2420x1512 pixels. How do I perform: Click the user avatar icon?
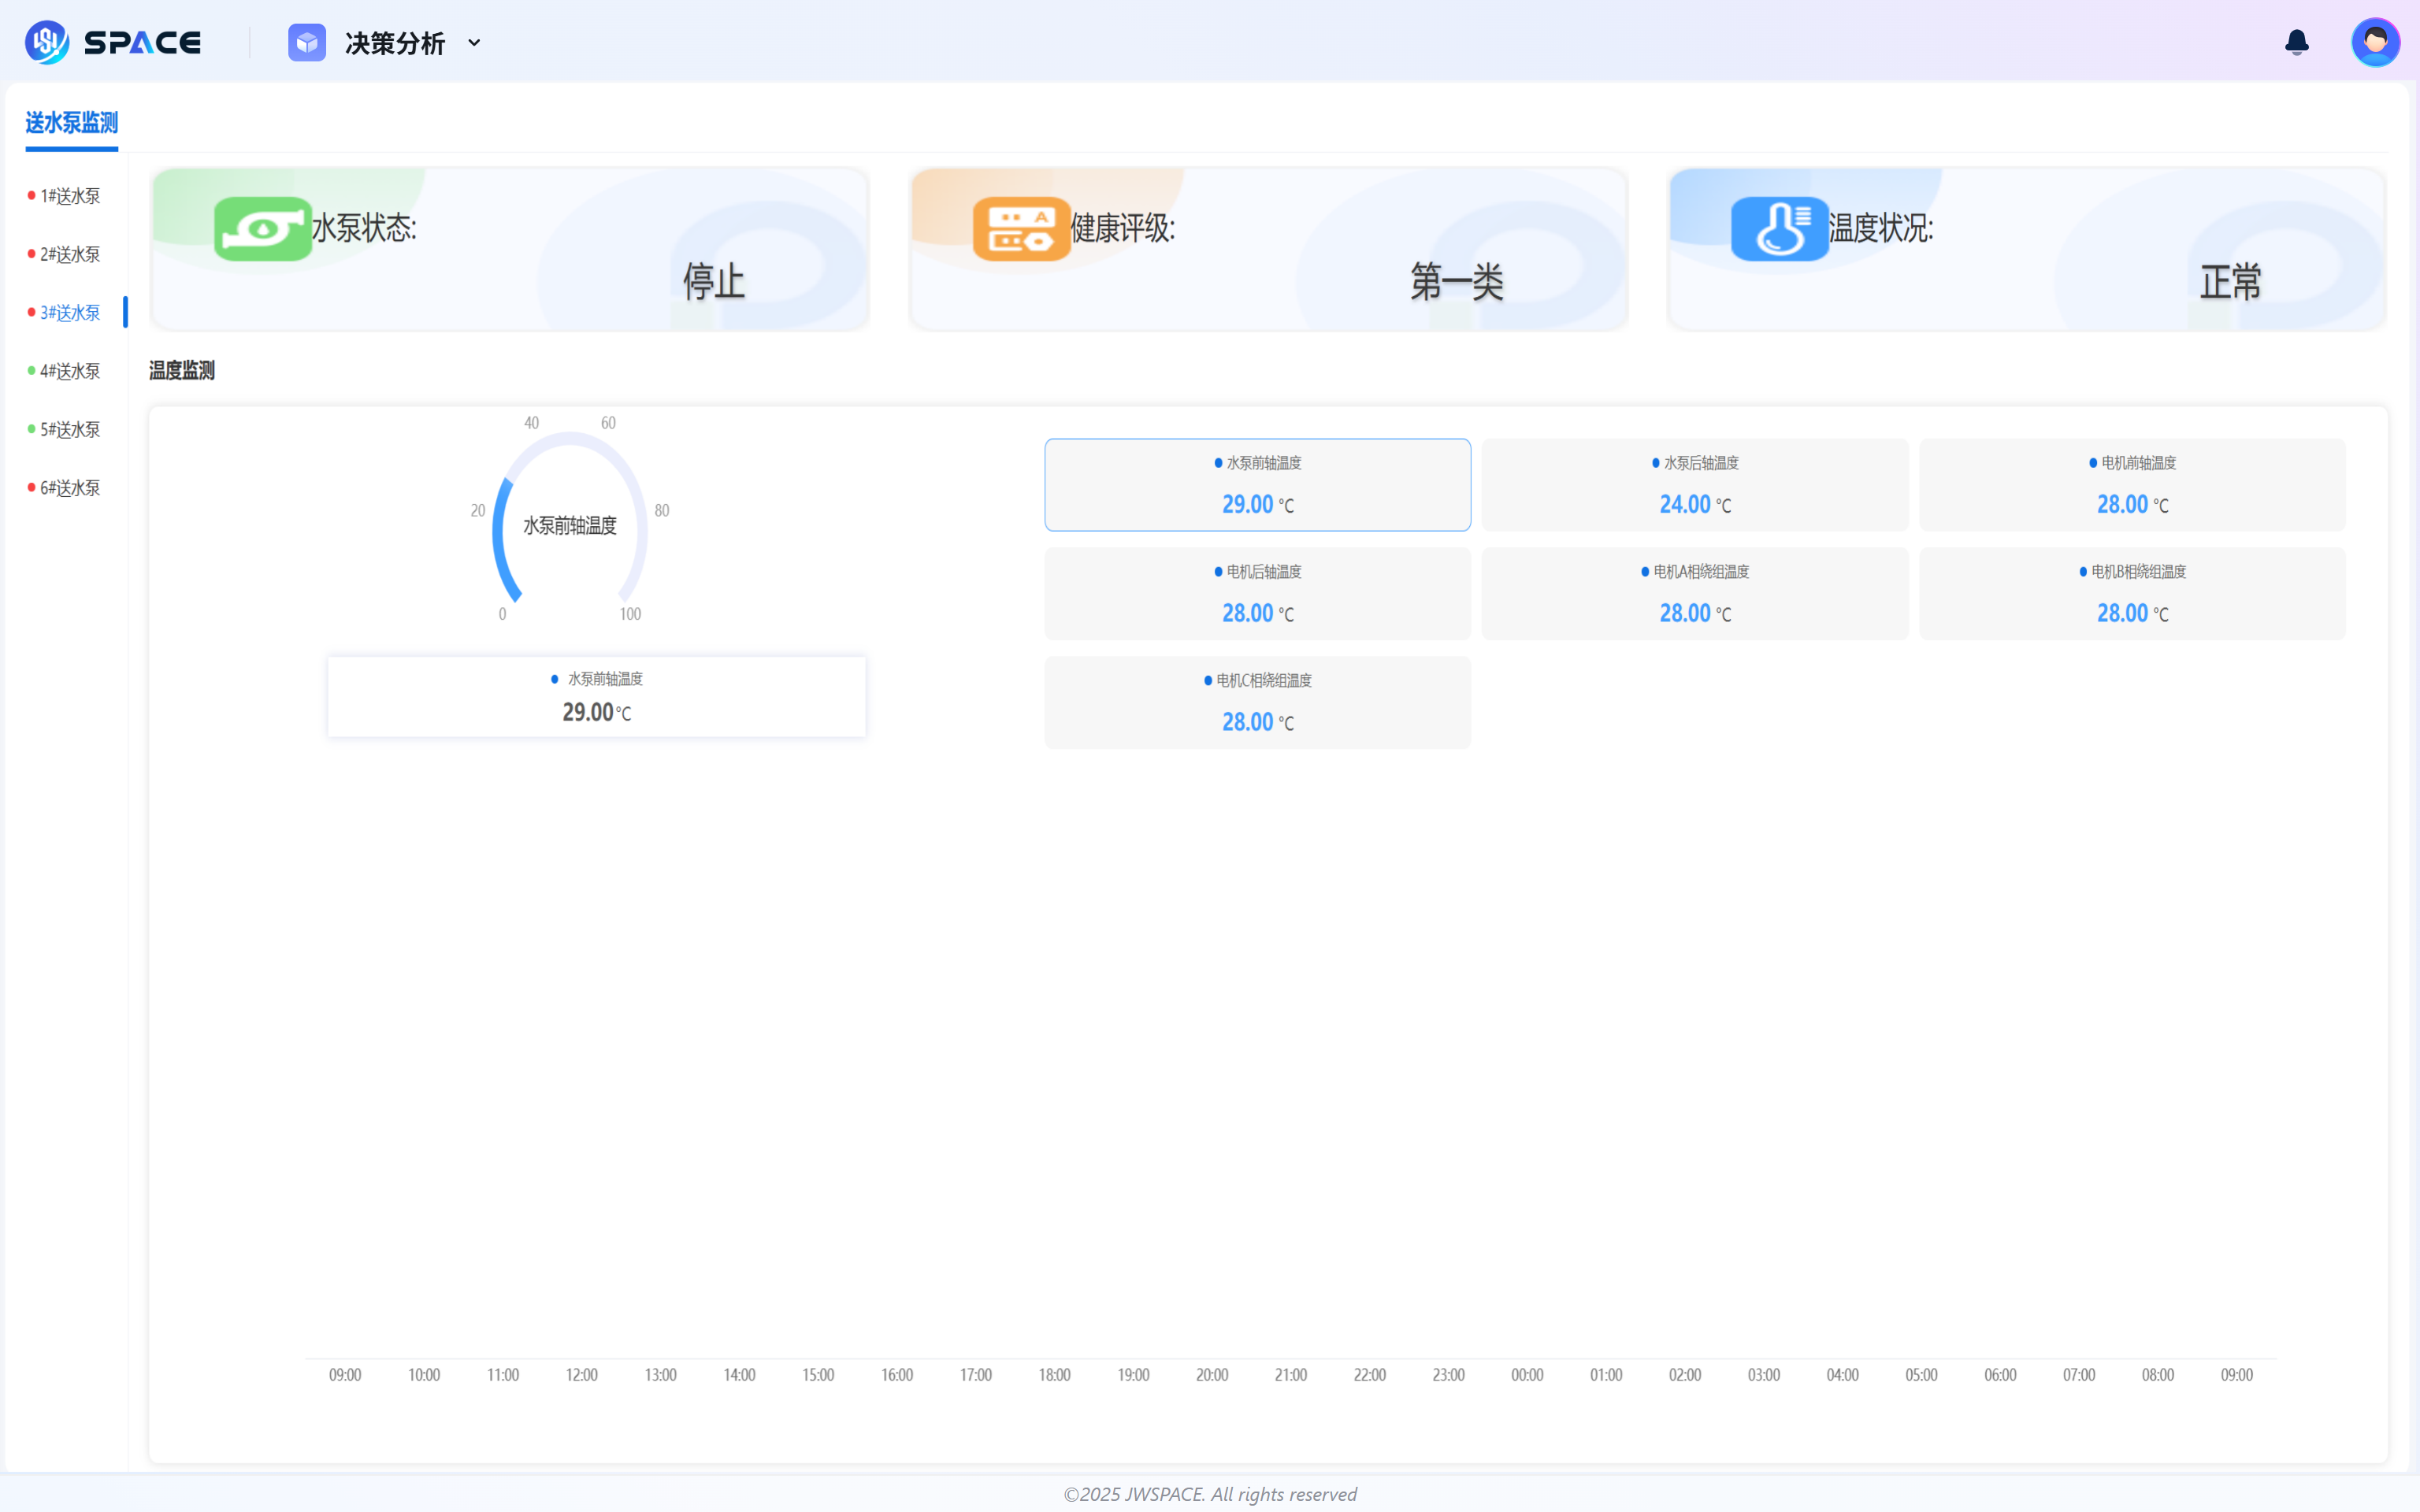pos(2375,41)
